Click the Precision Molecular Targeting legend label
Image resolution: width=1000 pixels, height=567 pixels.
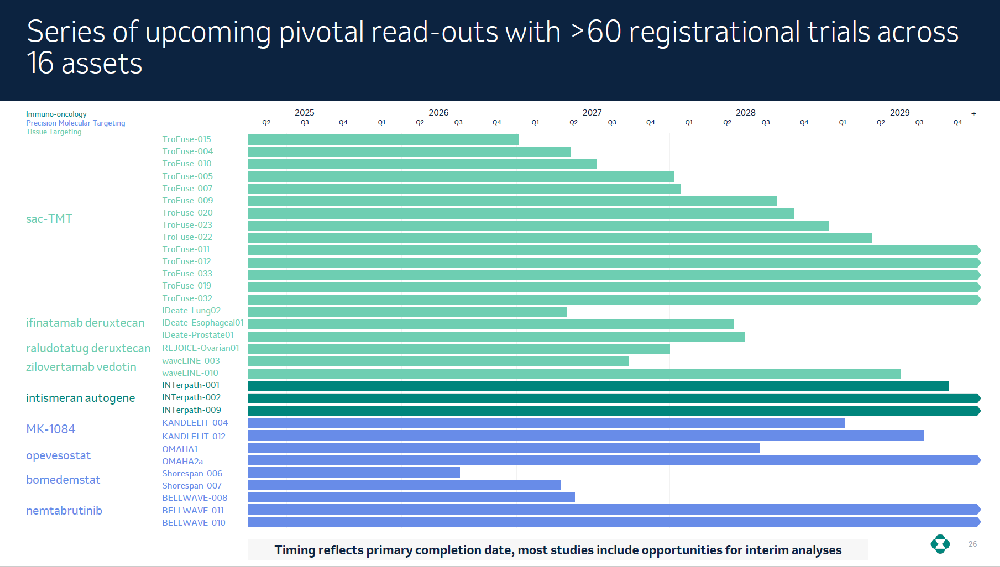(x=76, y=123)
